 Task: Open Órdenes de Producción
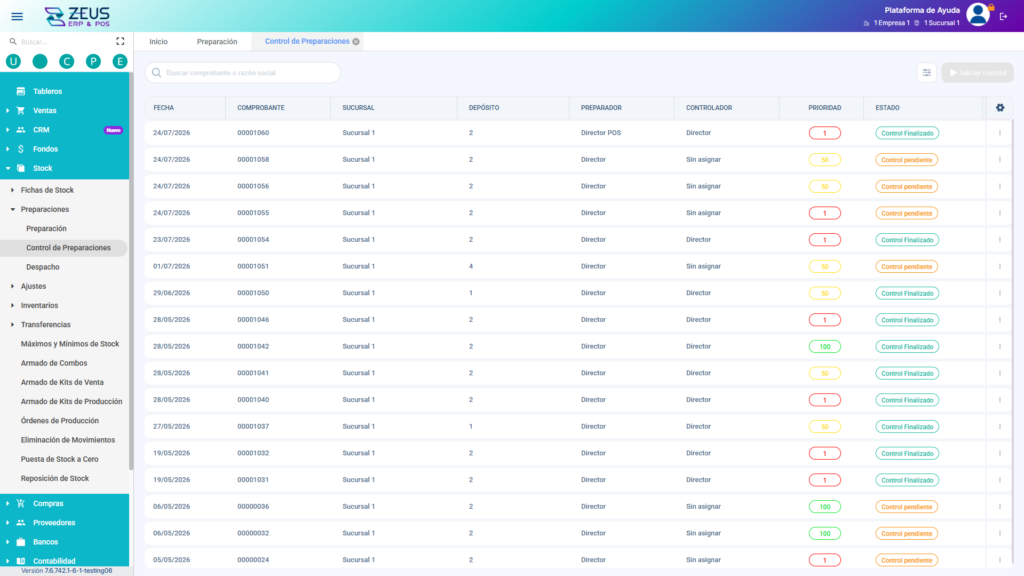pos(59,421)
